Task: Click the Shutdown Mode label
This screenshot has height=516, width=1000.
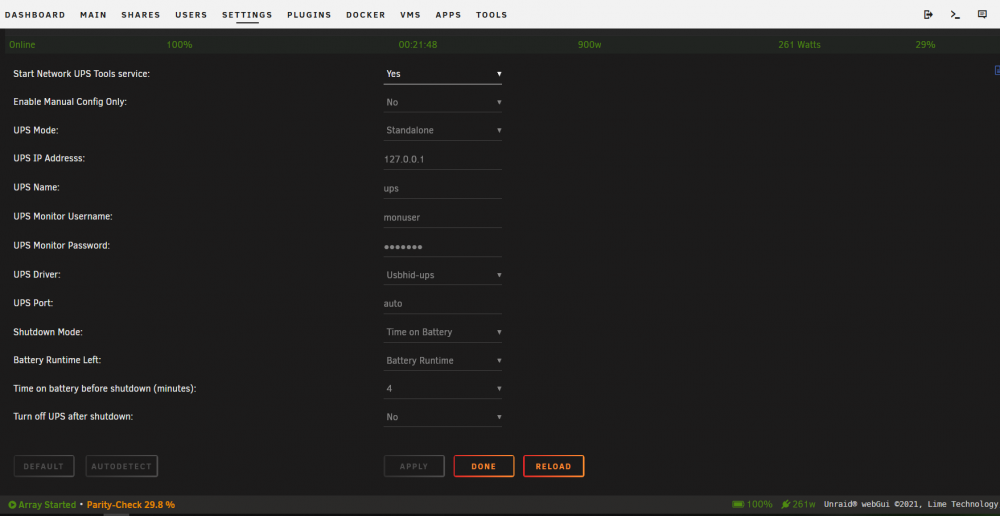Action: pyautogui.click(x=48, y=332)
